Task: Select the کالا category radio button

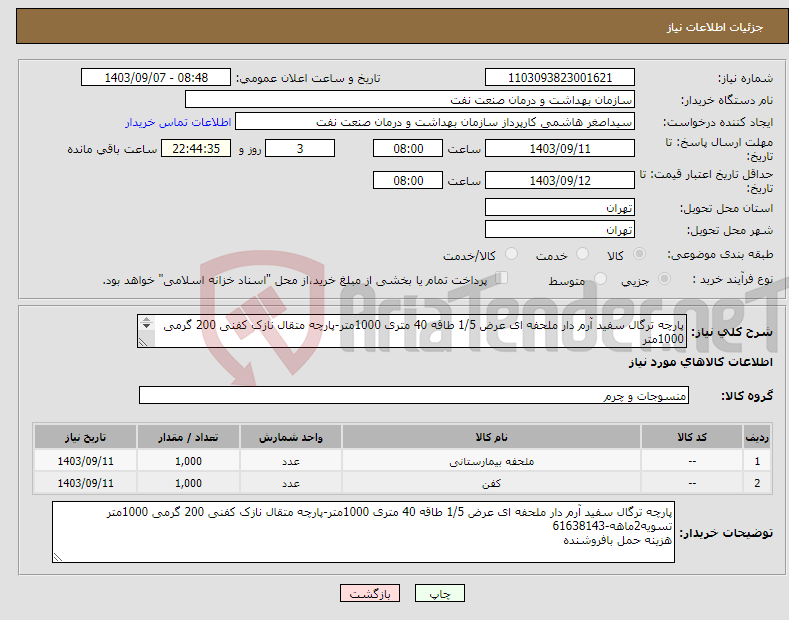Action: (x=639, y=254)
